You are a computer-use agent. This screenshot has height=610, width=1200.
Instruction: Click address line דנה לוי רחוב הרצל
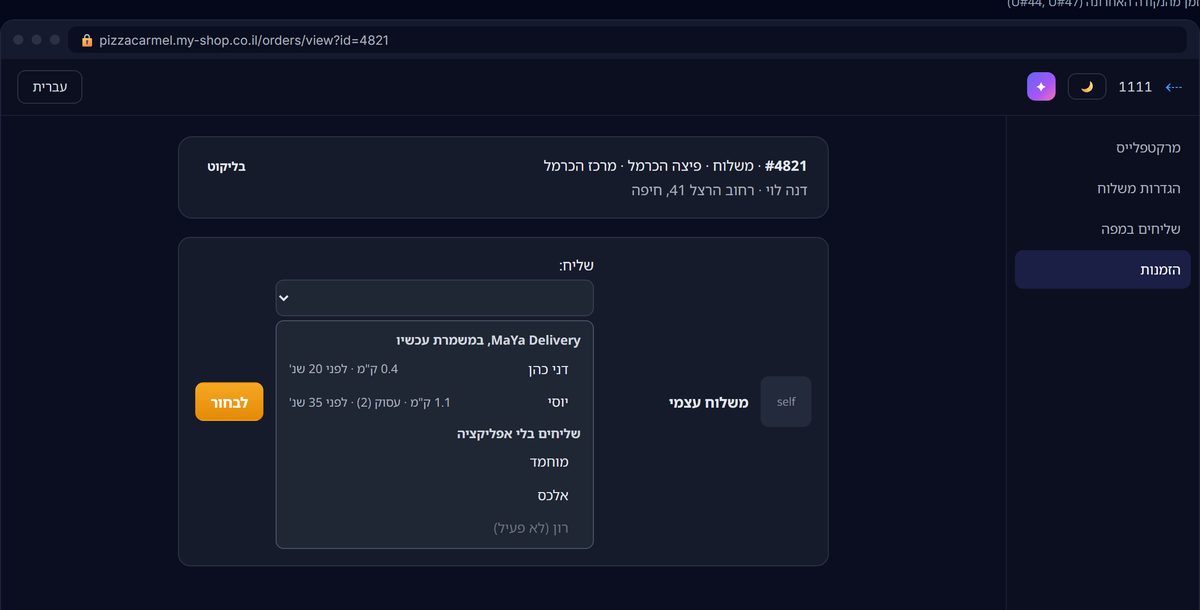pyautogui.click(x=720, y=189)
